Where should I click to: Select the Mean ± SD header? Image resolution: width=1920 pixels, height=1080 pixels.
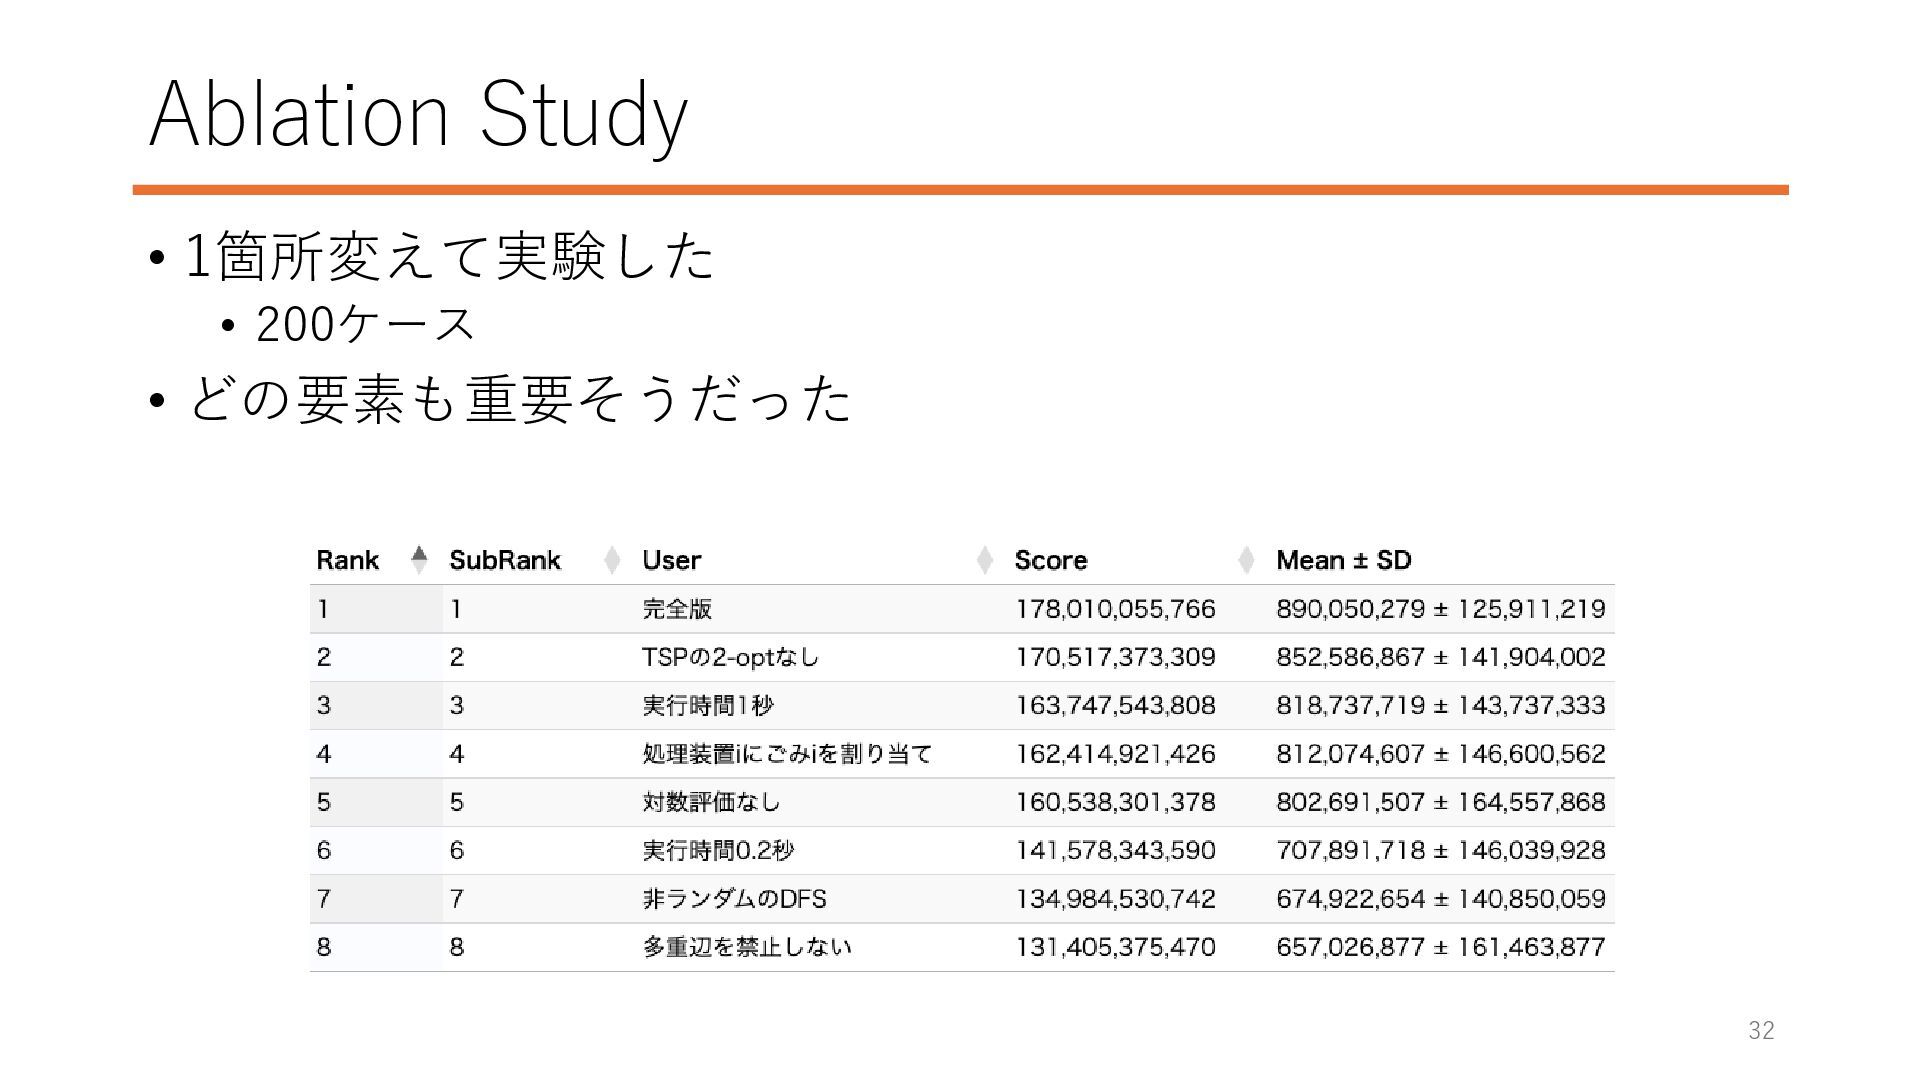tap(1343, 560)
